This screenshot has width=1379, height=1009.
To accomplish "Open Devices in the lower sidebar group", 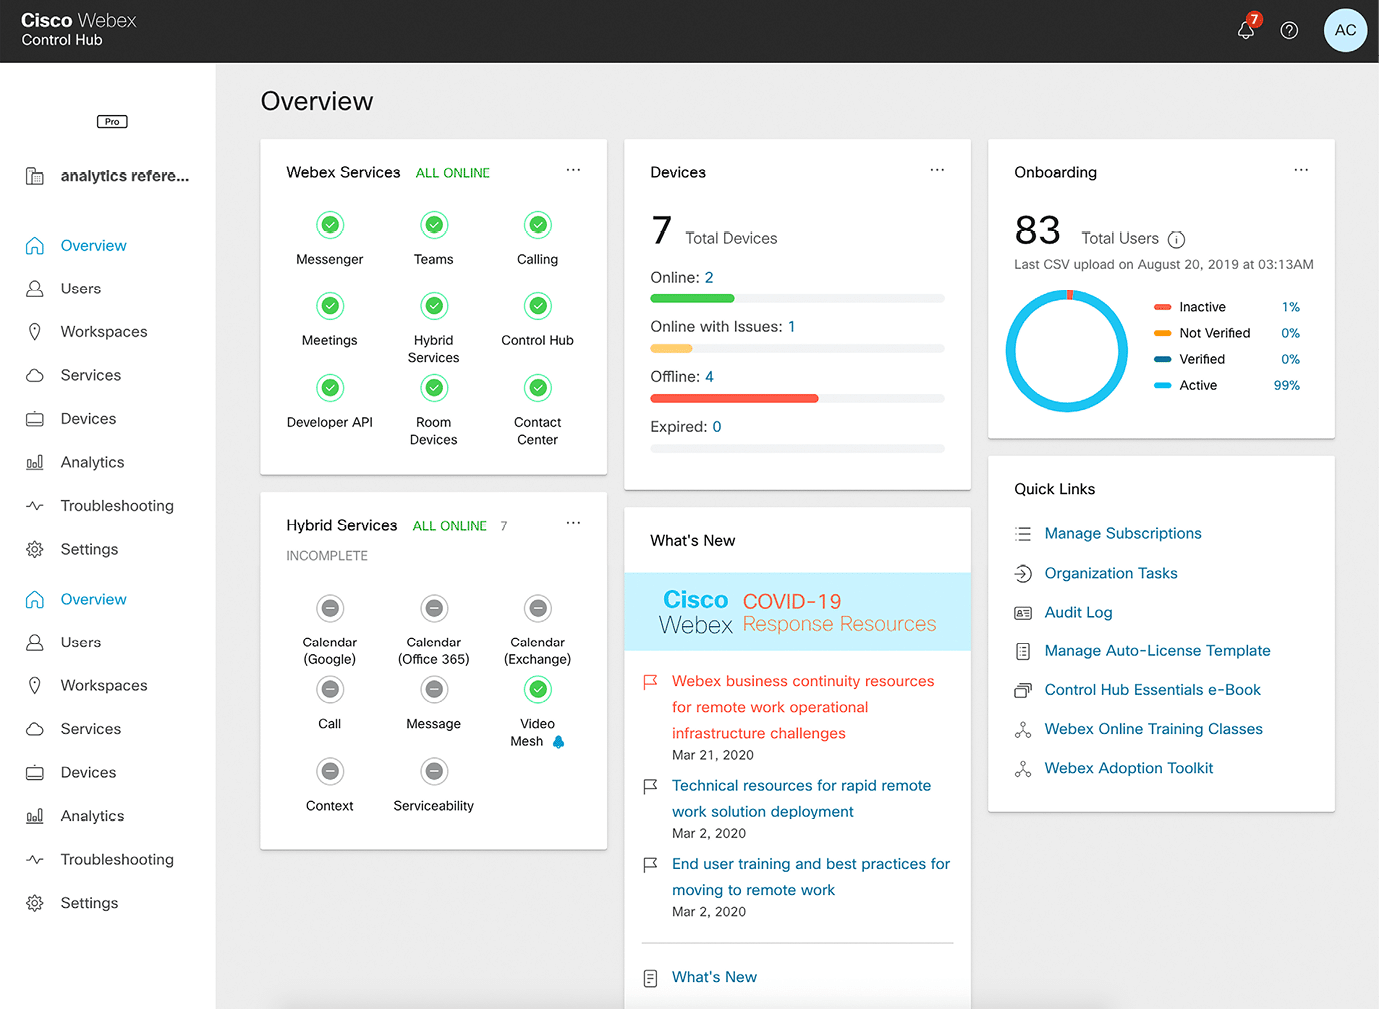I will 88,773.
